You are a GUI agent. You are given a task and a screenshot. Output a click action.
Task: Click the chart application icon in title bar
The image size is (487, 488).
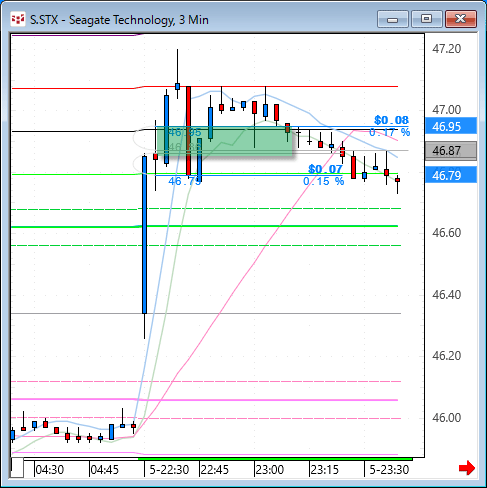pyautogui.click(x=18, y=19)
